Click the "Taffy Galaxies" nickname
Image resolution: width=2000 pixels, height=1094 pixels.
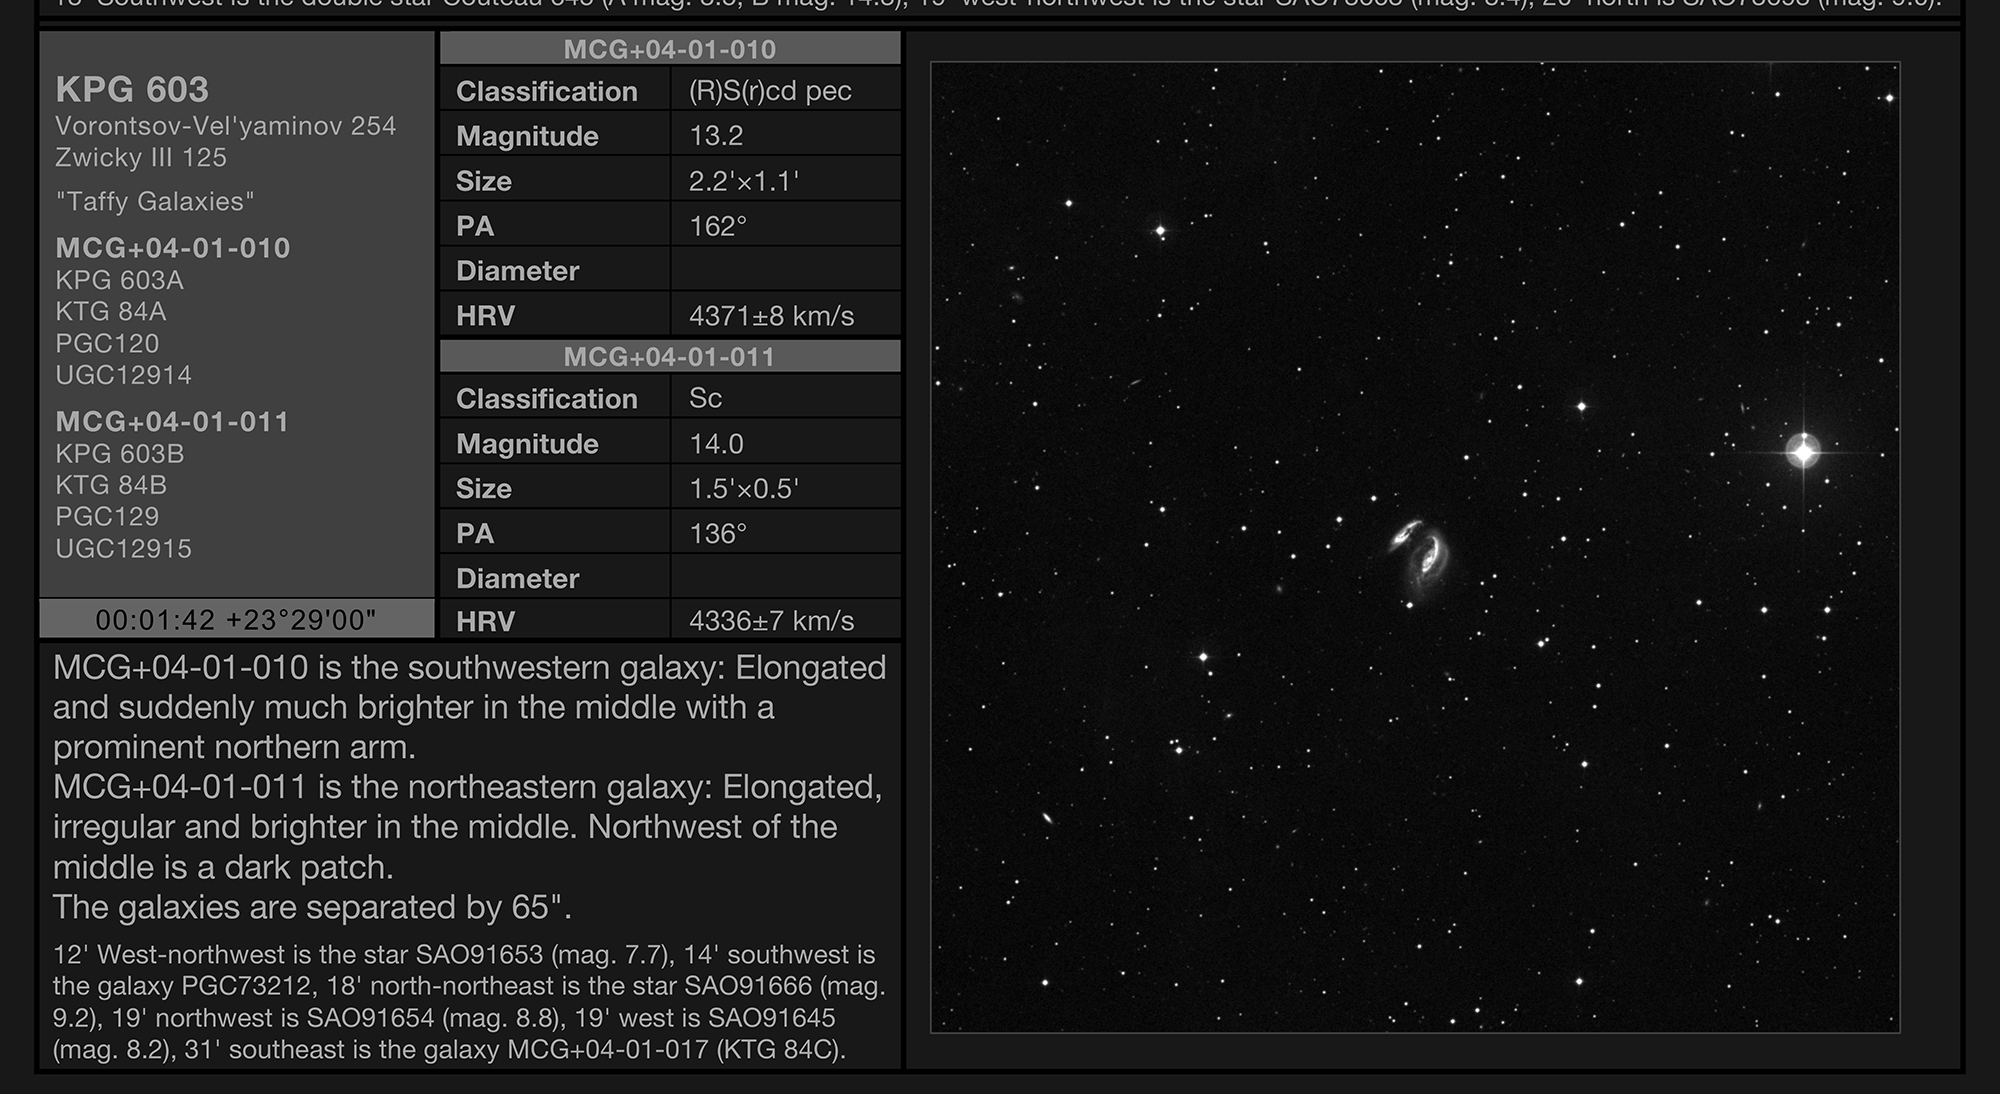pyautogui.click(x=155, y=201)
